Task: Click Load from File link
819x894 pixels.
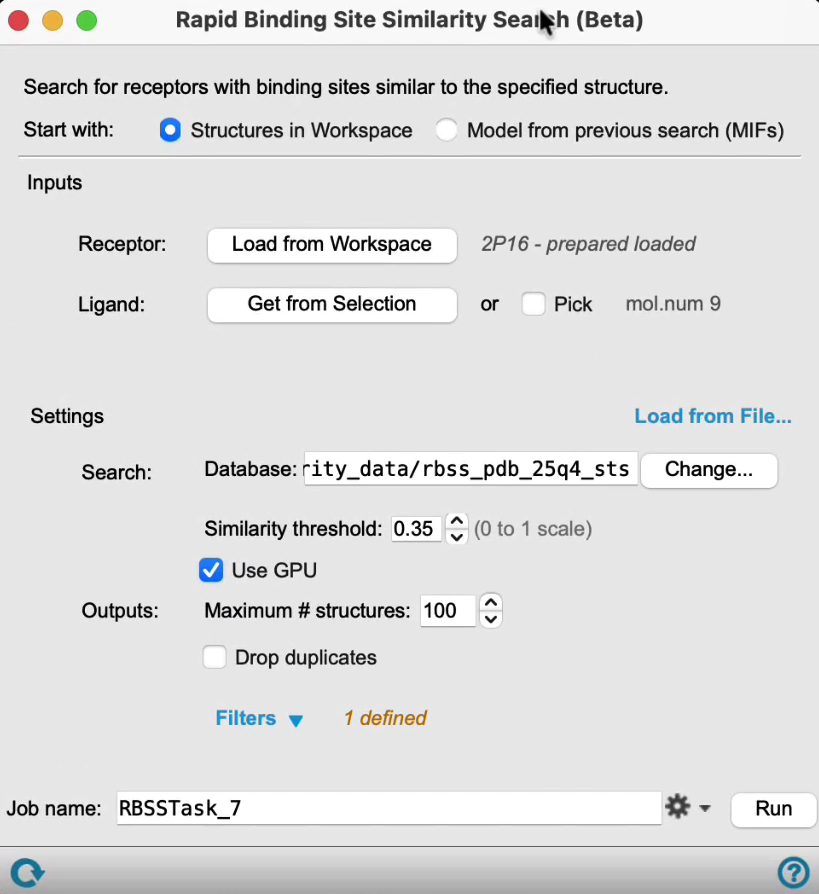Action: [713, 416]
